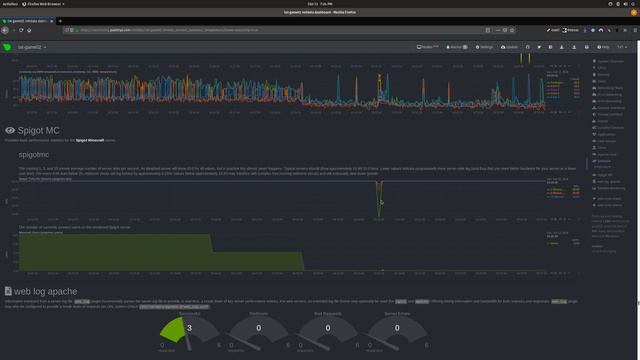Jump to Disks section in sidebar
The image size is (640, 360).
pos(600,81)
